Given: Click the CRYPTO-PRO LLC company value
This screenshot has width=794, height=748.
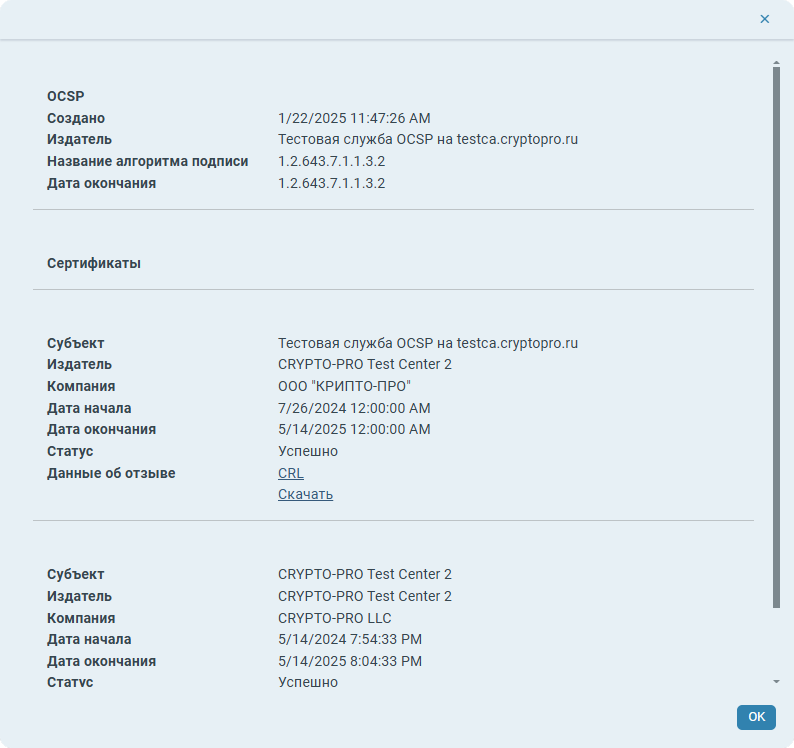Looking at the screenshot, I should (x=334, y=618).
